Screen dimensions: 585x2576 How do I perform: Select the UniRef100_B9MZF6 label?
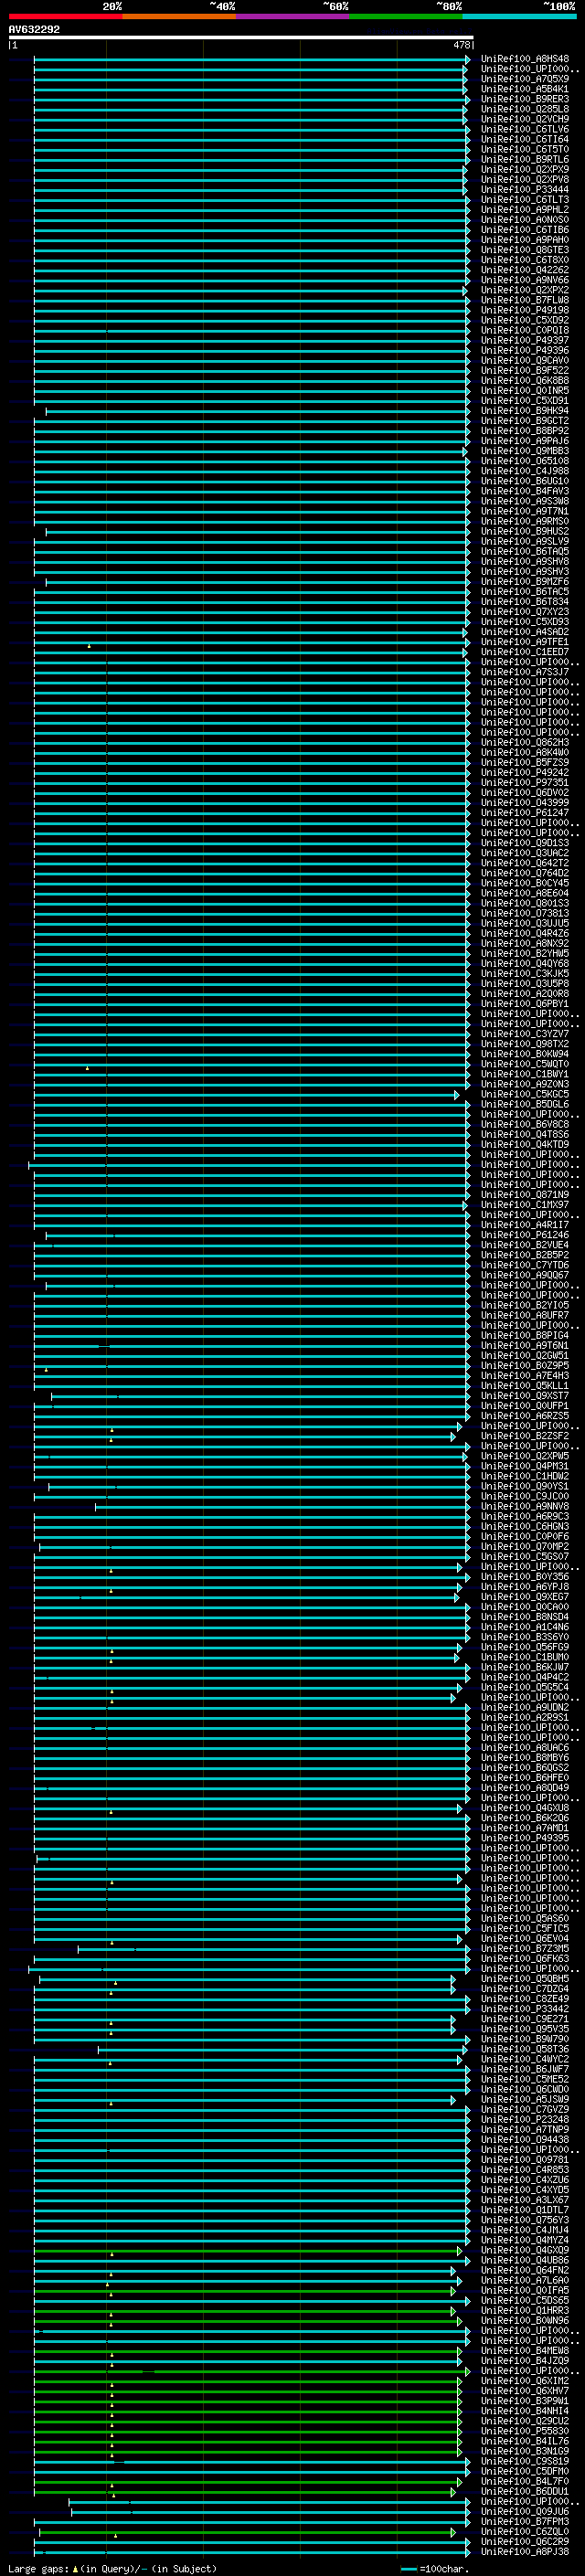click(524, 582)
